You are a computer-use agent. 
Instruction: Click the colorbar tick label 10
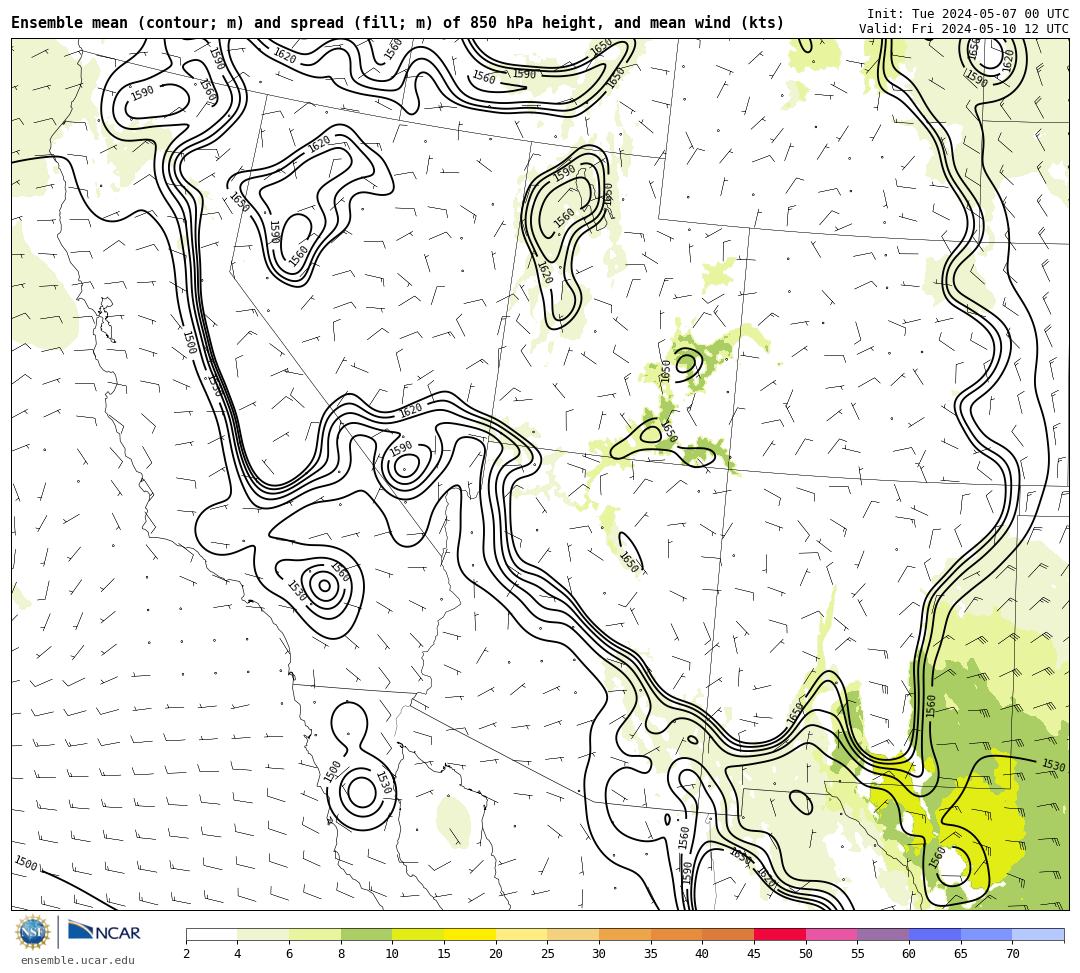coord(393,954)
